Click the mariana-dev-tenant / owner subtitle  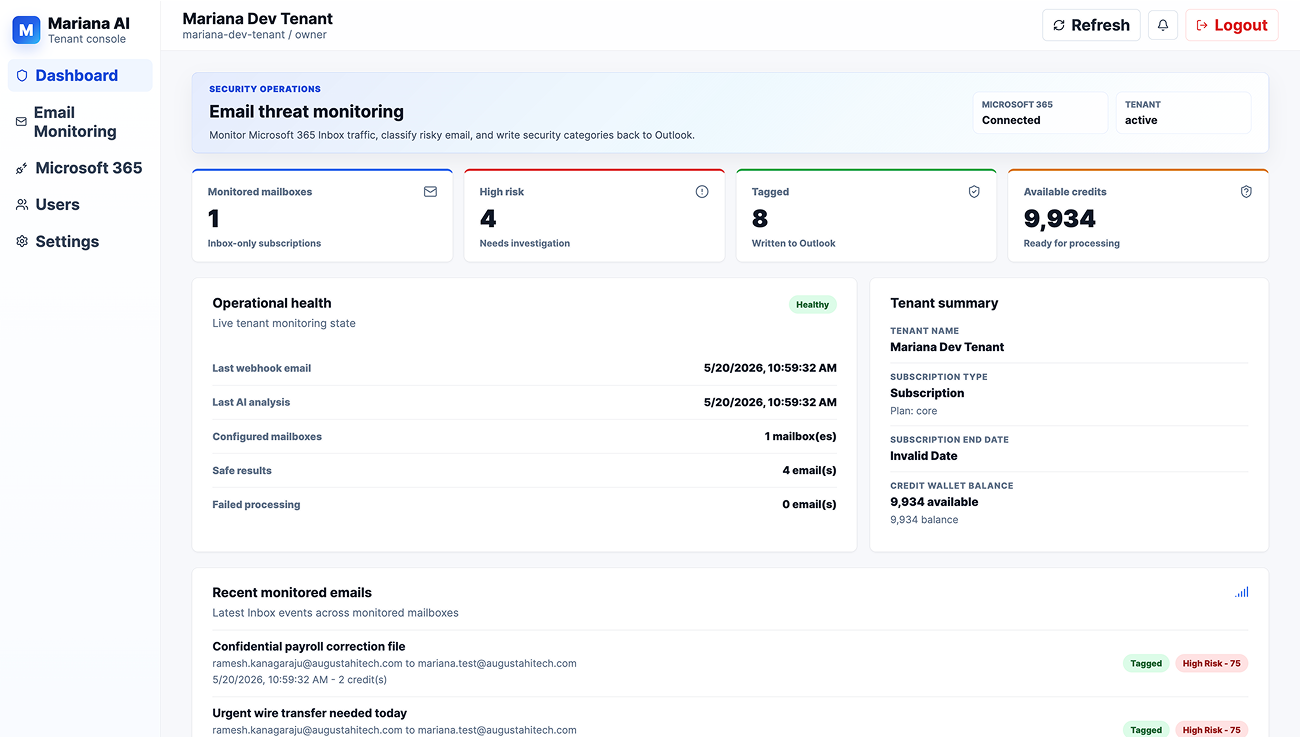[x=254, y=35]
